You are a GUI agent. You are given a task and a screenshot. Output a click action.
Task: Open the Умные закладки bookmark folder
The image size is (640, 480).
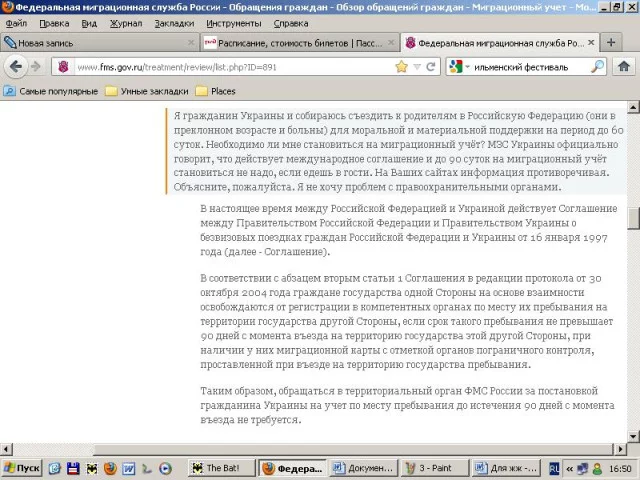[x=147, y=91]
